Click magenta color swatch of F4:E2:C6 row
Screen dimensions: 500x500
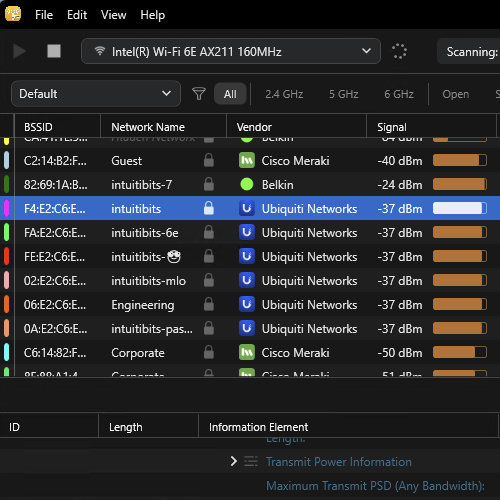(6, 208)
